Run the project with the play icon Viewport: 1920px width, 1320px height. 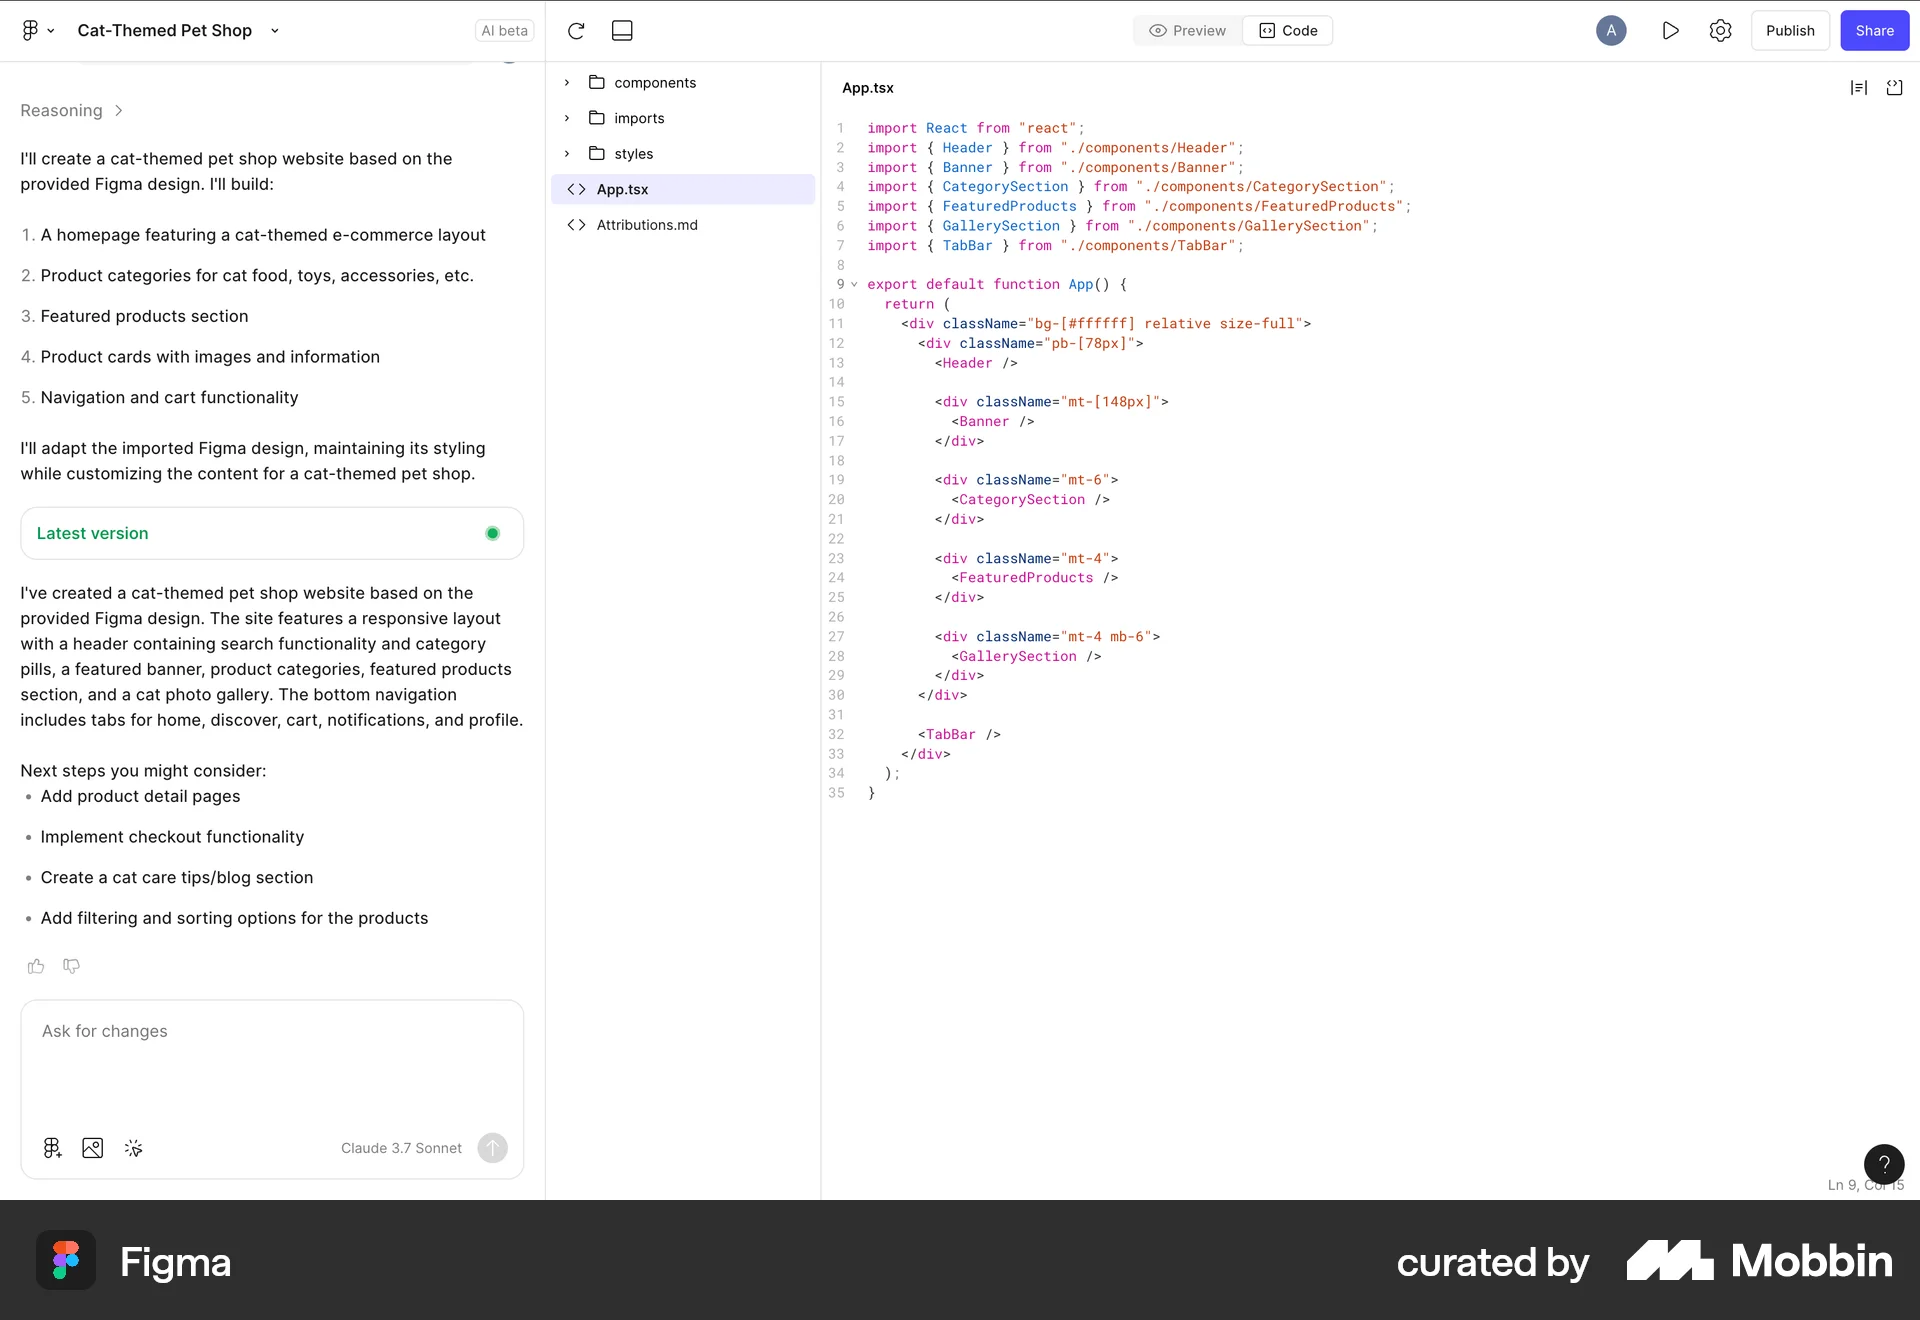[1670, 30]
